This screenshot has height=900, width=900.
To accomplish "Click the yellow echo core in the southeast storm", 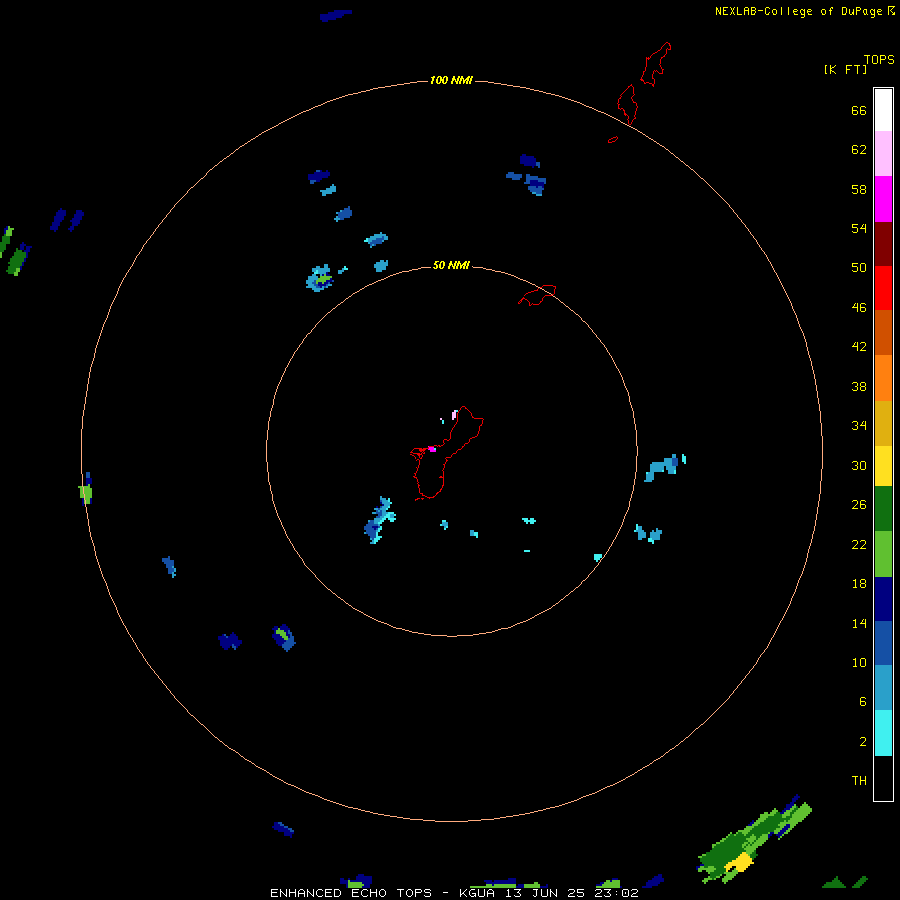I will point(739,862).
